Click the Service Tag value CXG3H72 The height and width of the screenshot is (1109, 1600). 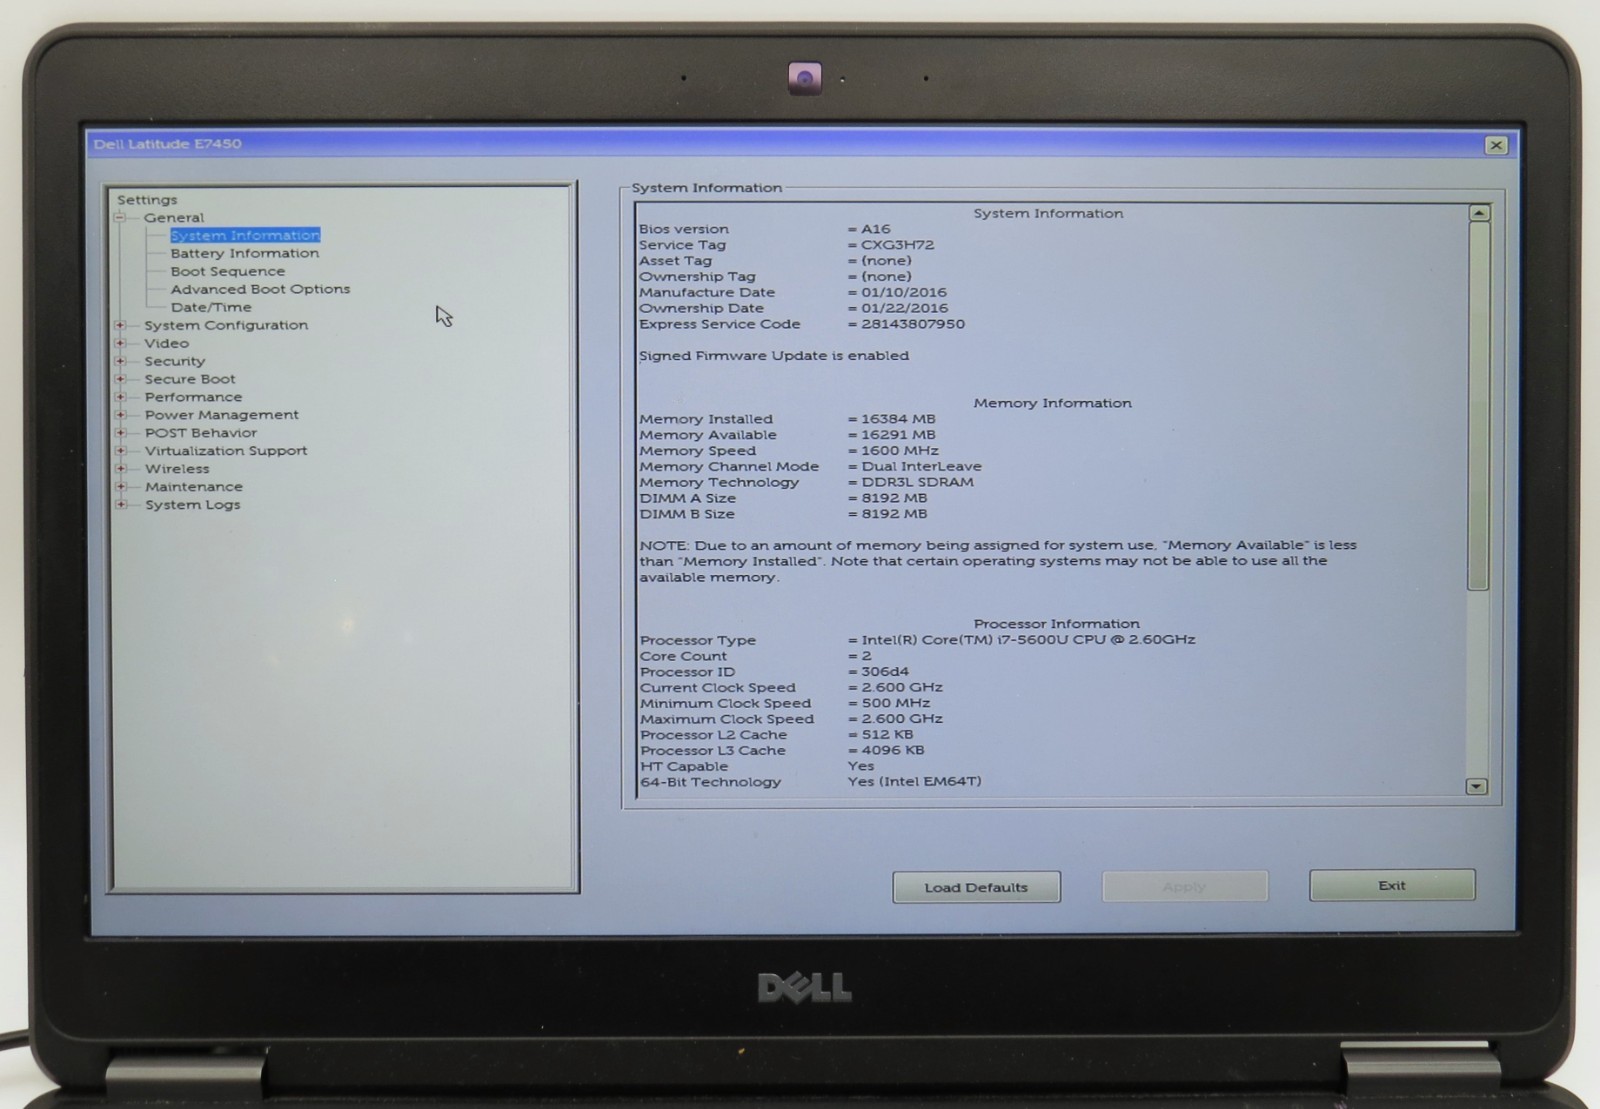(x=897, y=245)
